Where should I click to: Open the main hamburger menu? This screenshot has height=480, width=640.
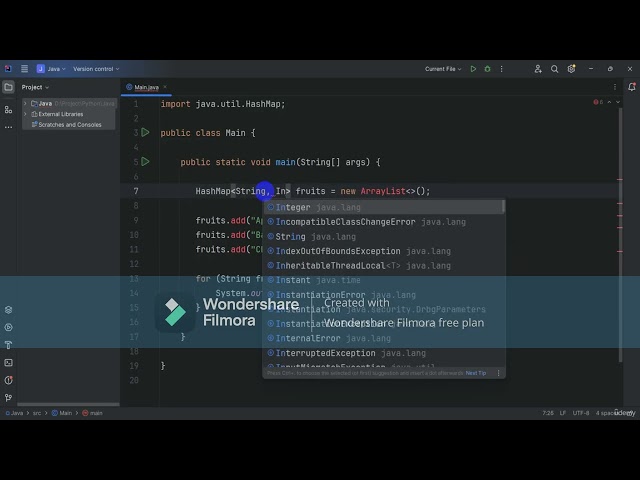coord(24,69)
